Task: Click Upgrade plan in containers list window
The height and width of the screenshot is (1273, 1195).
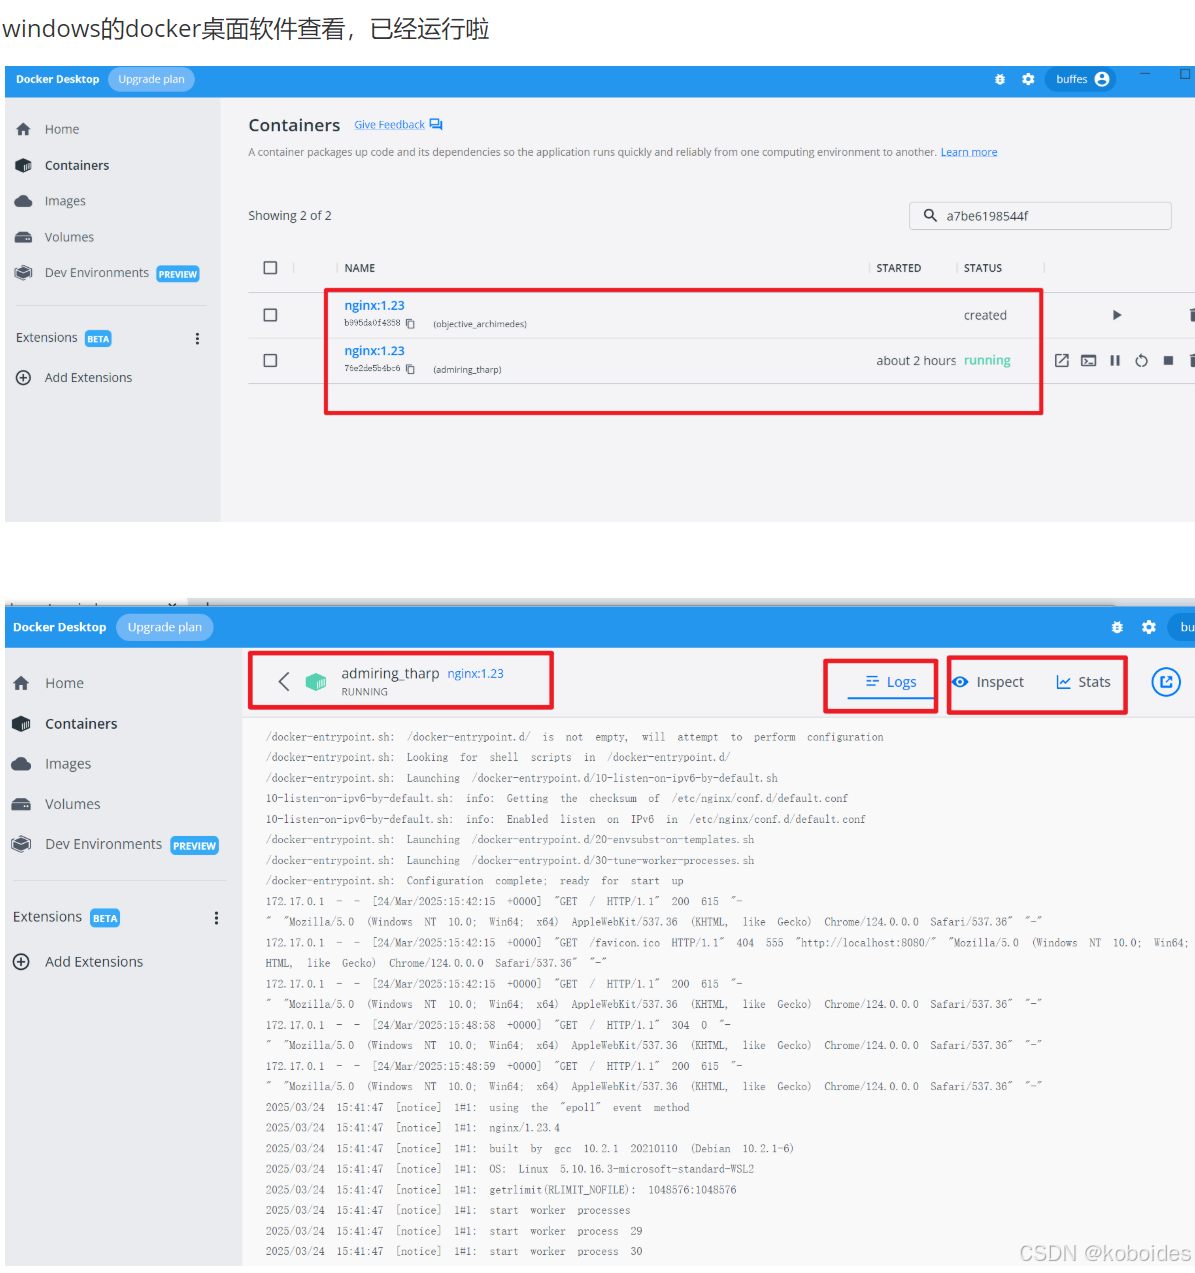Action: [151, 79]
